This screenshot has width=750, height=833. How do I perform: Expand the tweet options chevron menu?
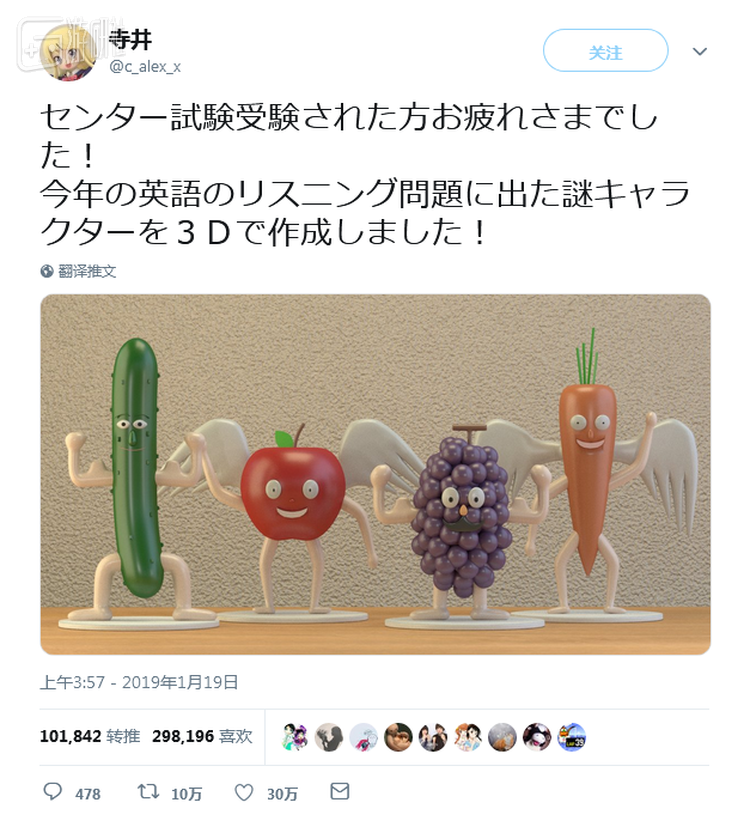pyautogui.click(x=700, y=52)
